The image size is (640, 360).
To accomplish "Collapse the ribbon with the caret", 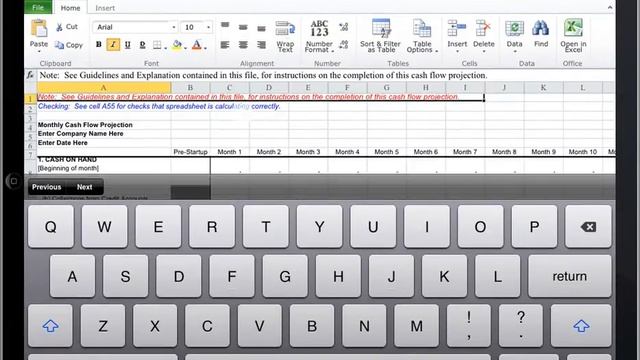I will [610, 7].
